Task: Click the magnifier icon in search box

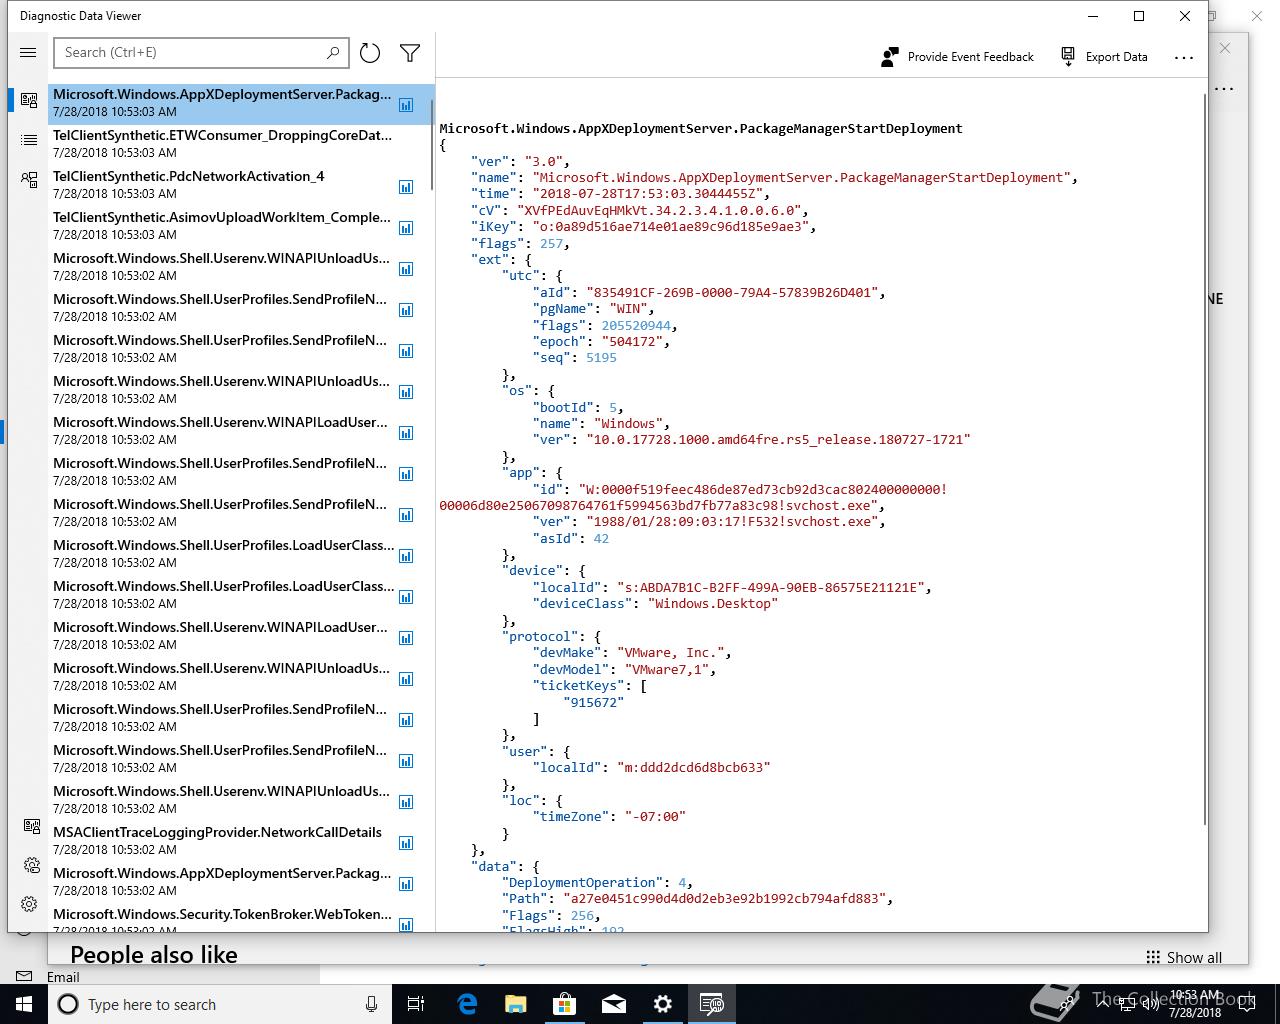Action: 333,52
